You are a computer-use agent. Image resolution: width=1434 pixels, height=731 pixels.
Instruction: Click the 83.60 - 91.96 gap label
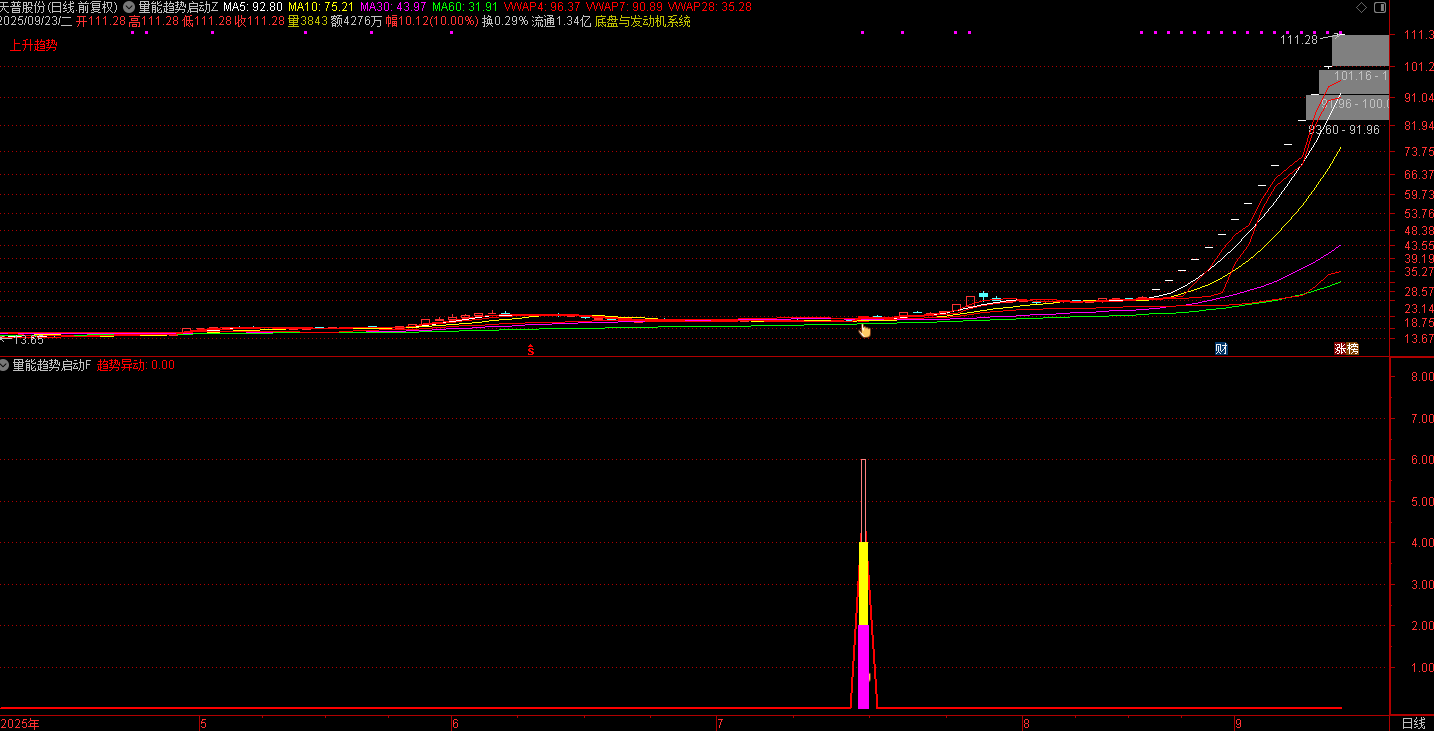pos(1344,130)
